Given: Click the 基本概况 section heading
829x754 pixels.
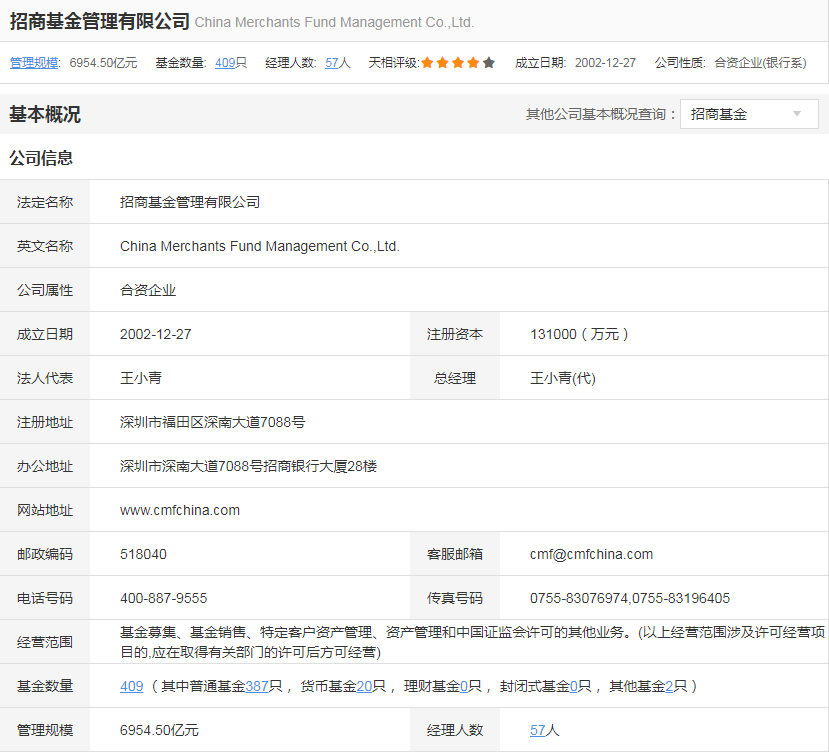Looking at the screenshot, I should pyautogui.click(x=45, y=114).
